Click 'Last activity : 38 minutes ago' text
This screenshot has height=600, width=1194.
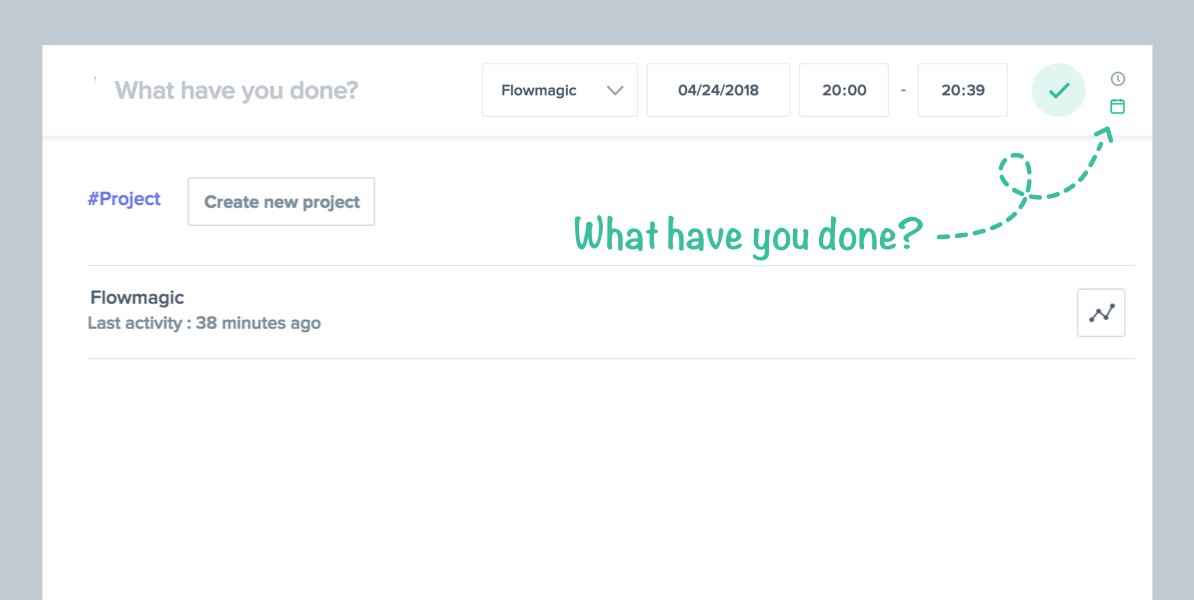point(204,323)
